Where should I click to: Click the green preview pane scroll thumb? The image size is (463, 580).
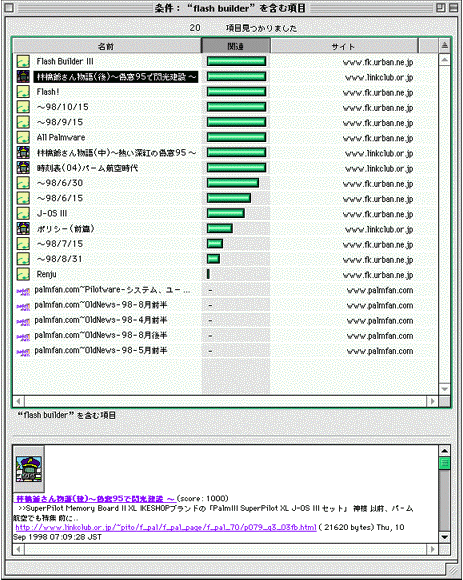click(x=445, y=463)
